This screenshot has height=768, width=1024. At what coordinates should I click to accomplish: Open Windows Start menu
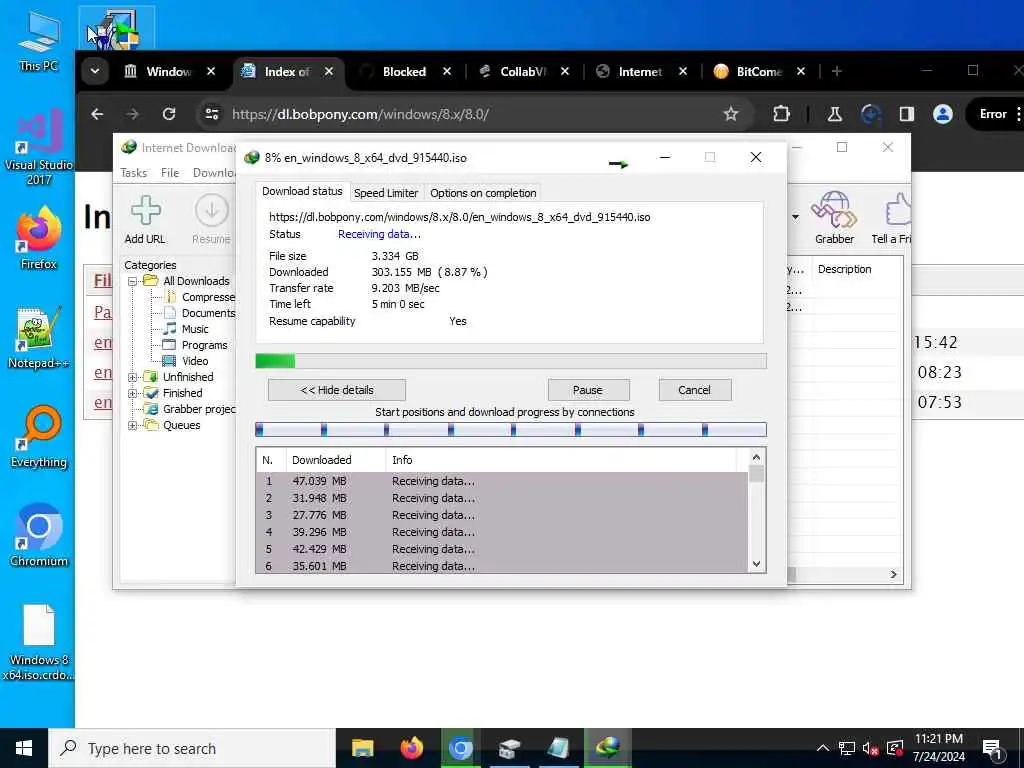pos(24,748)
